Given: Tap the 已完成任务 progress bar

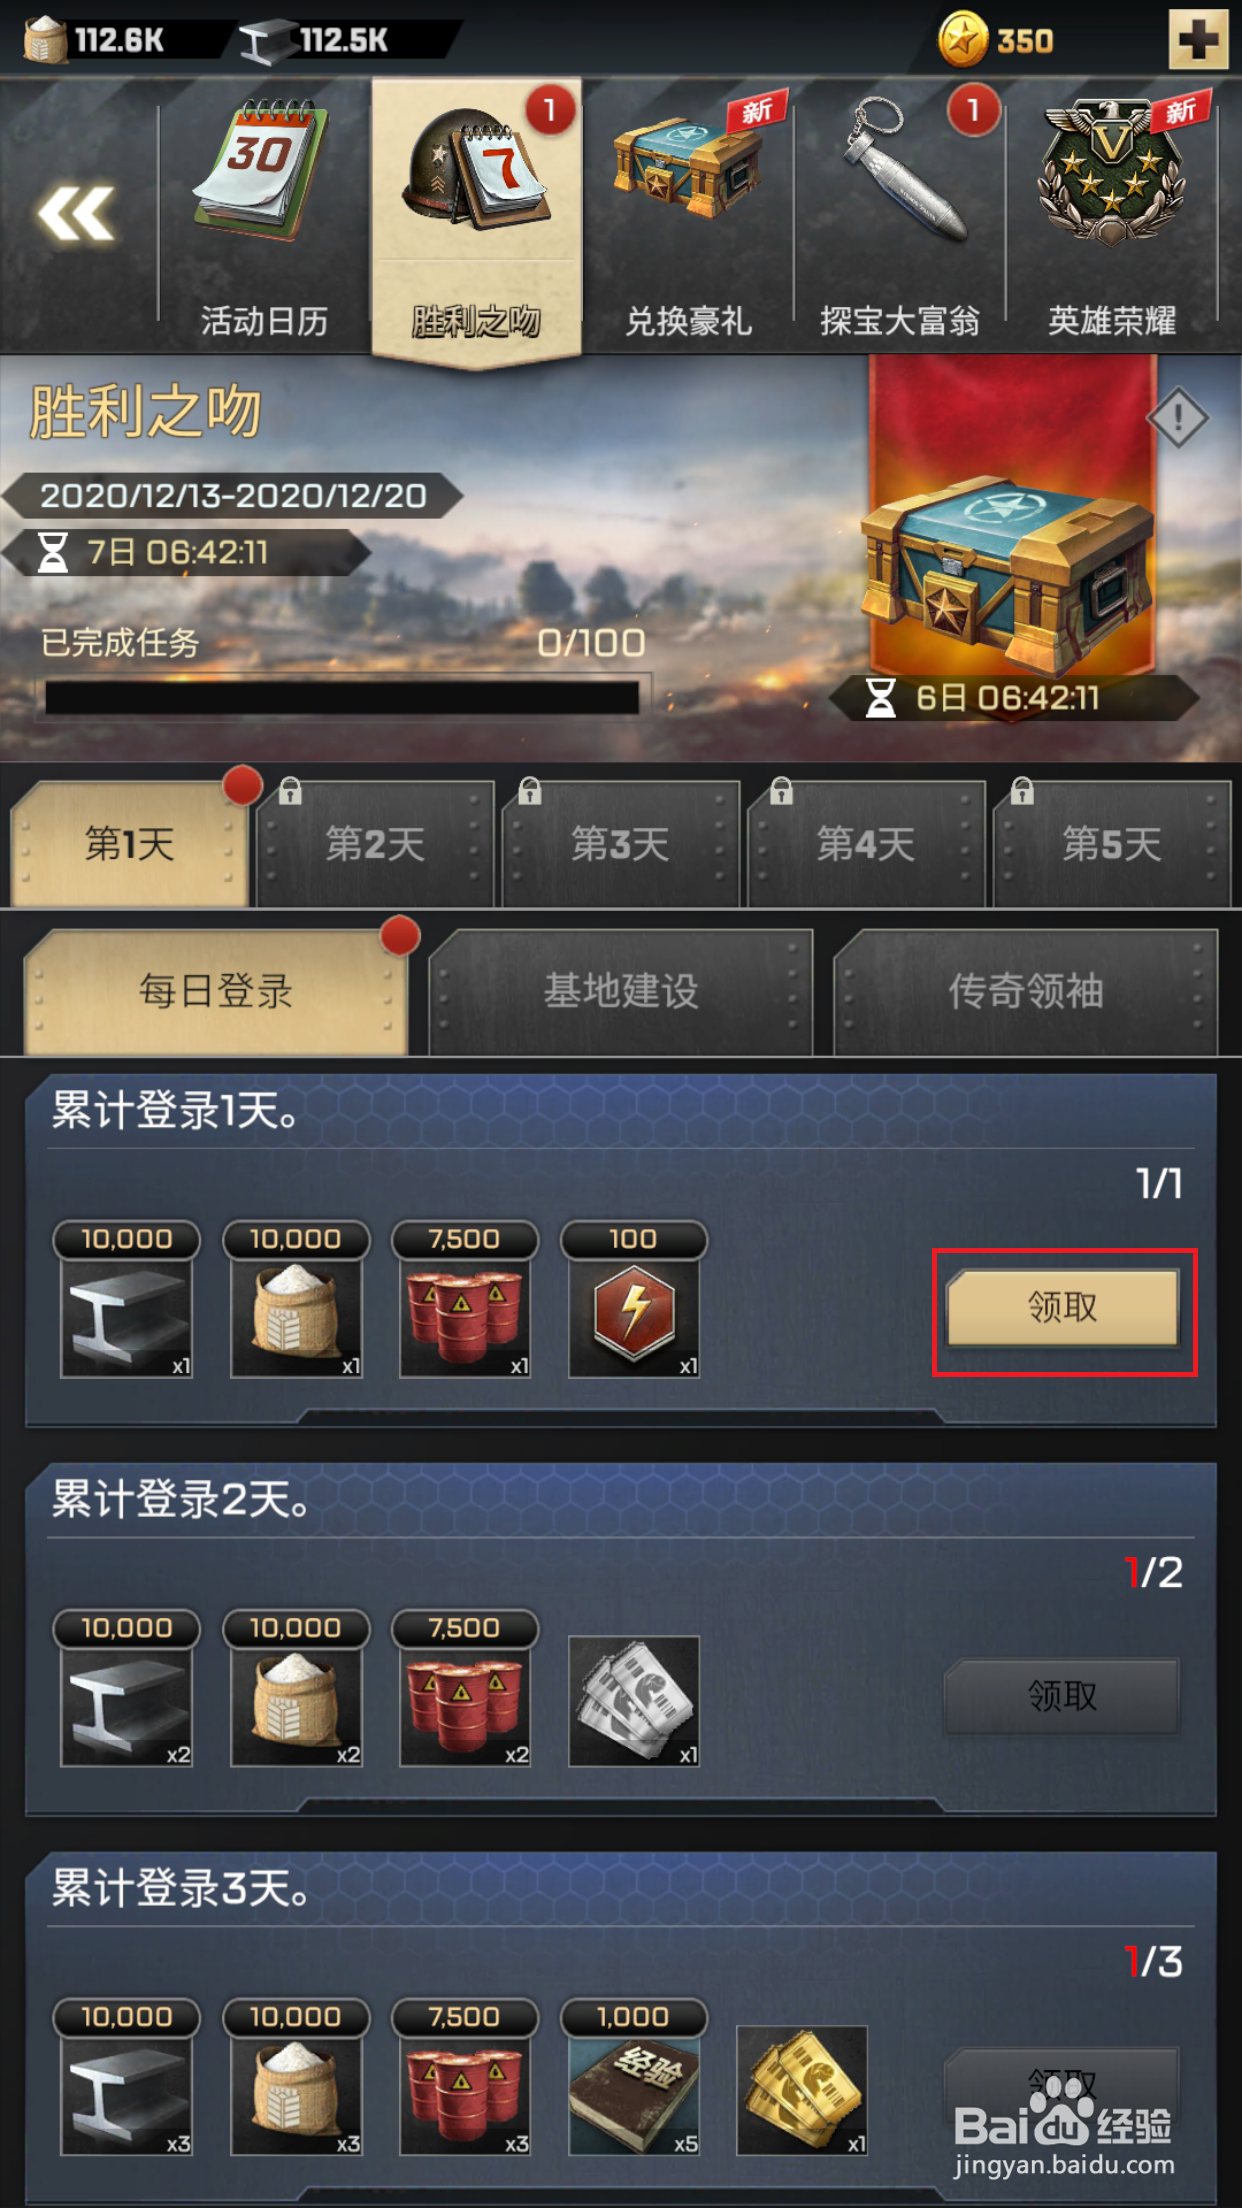Looking at the screenshot, I should pos(342,697).
